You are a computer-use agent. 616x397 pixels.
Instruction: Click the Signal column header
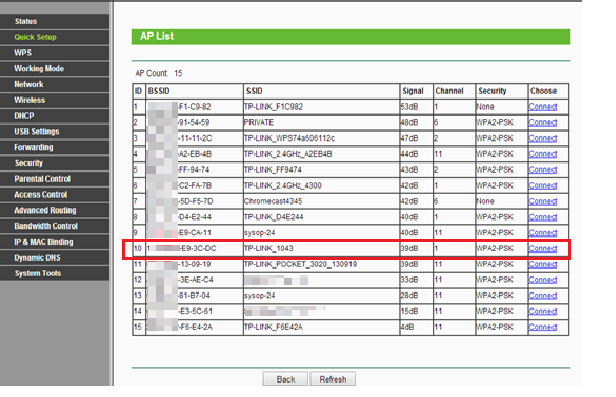point(412,91)
